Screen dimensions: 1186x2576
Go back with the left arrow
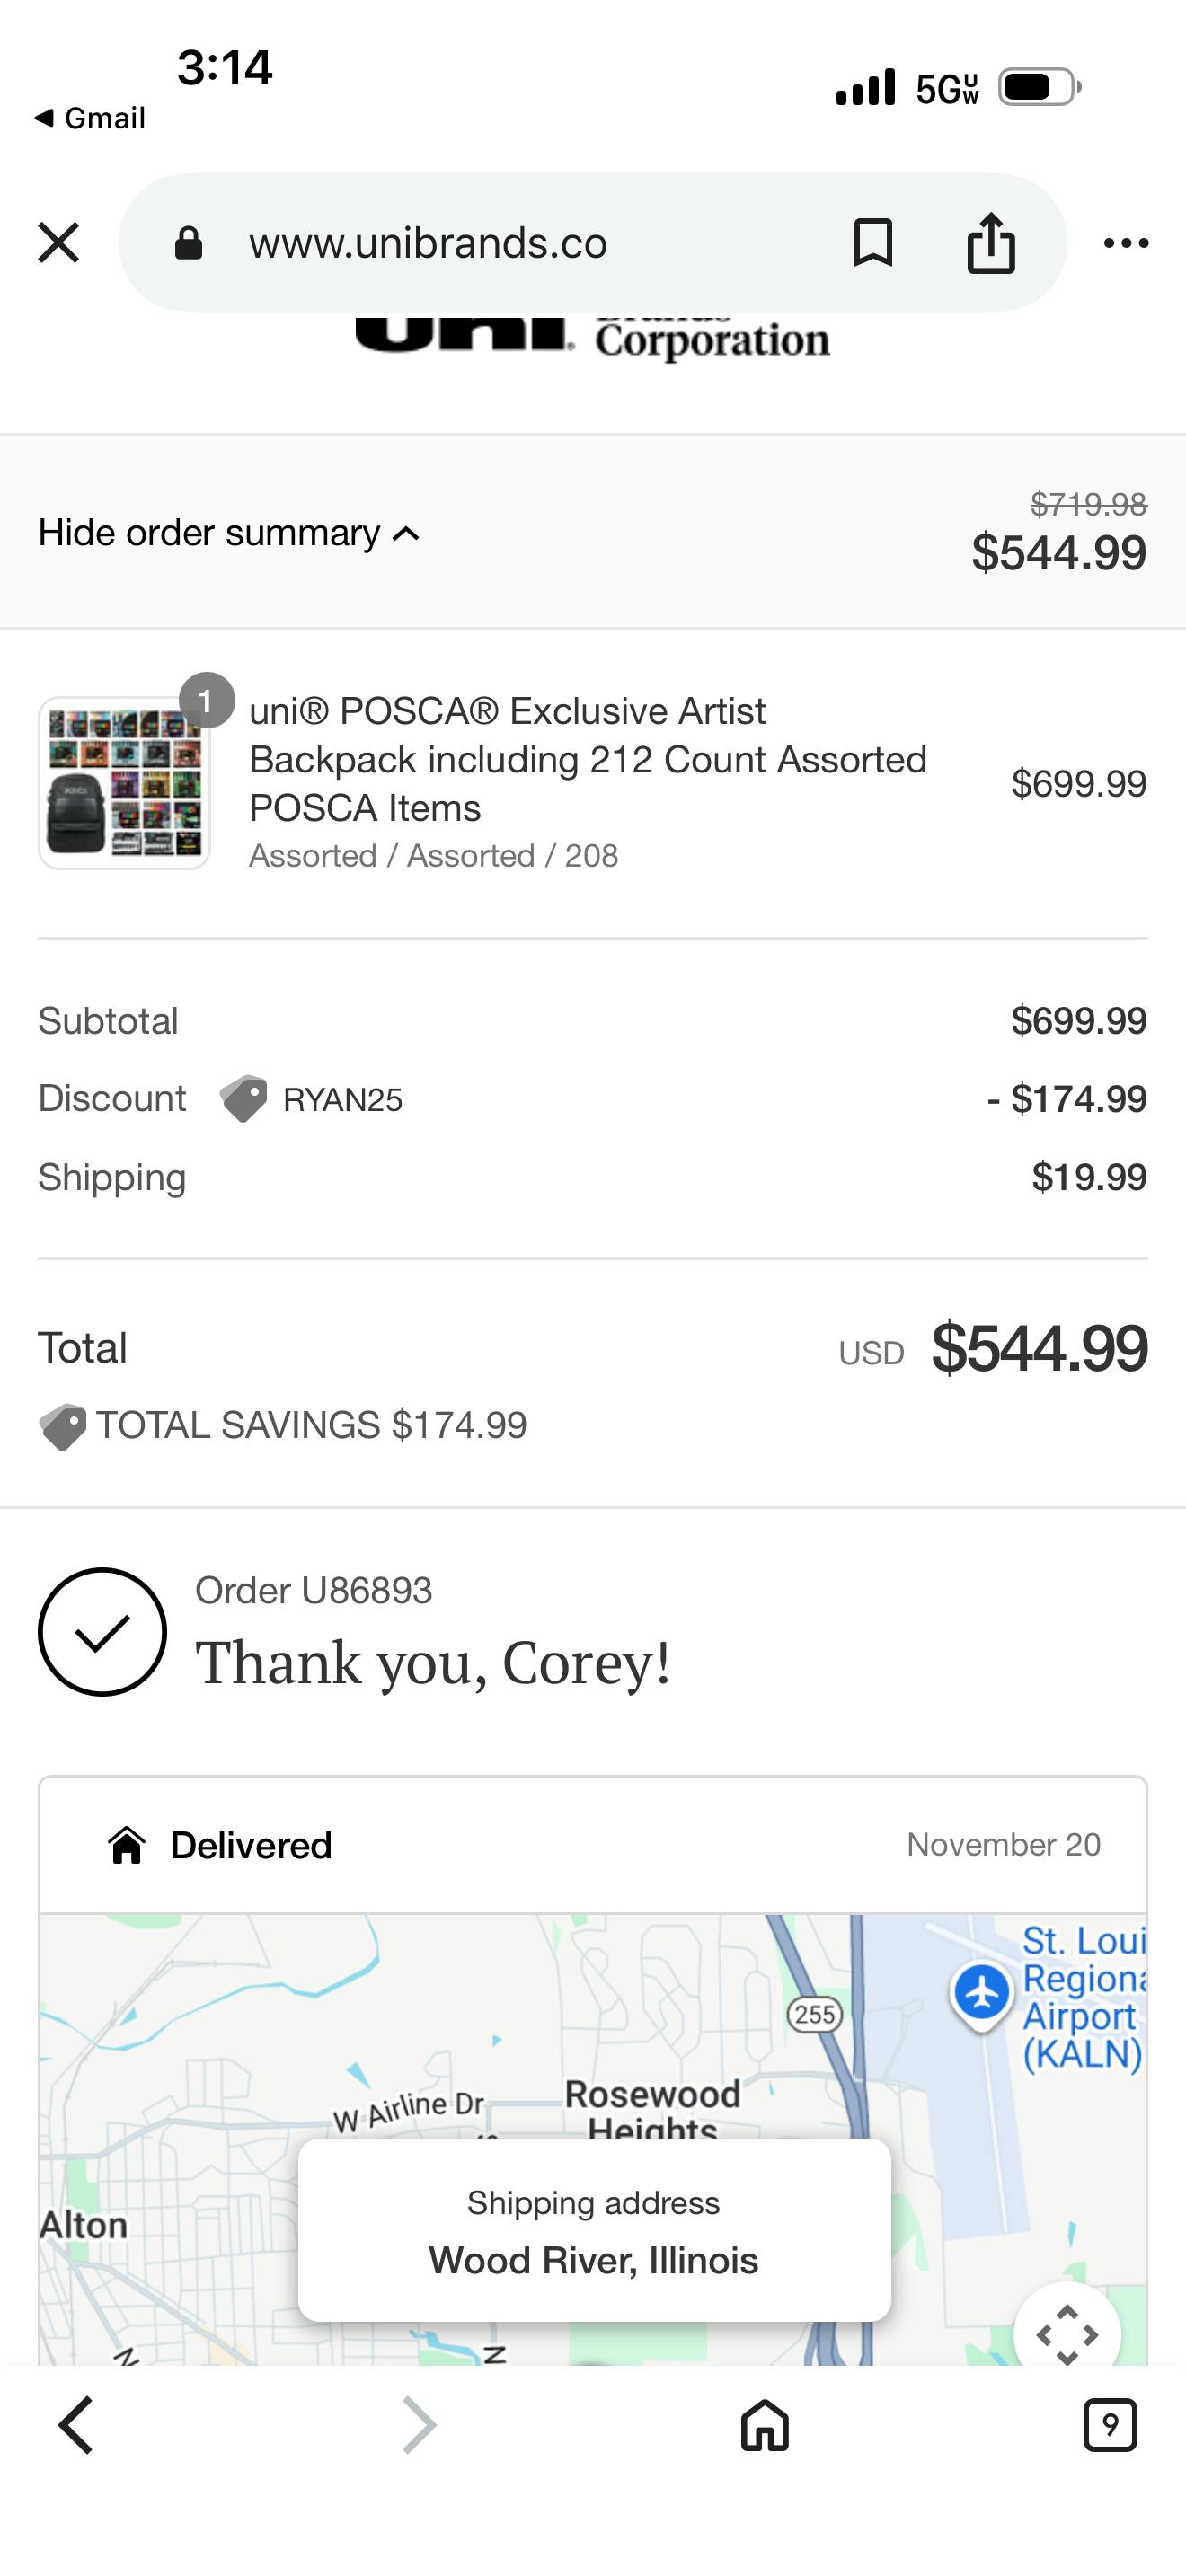(x=76, y=2425)
